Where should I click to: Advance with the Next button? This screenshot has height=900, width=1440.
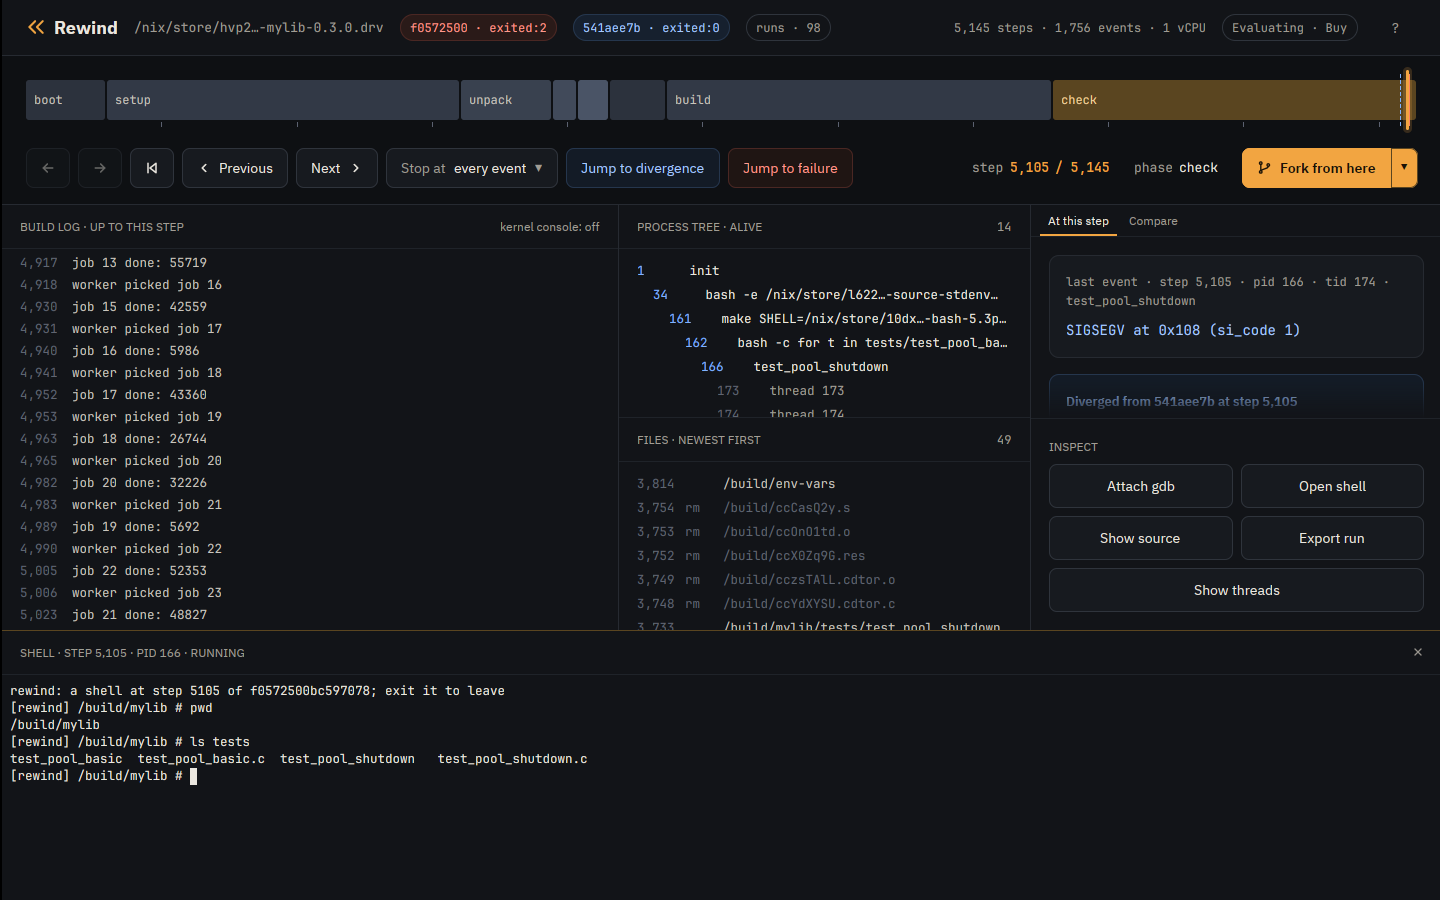click(x=337, y=168)
